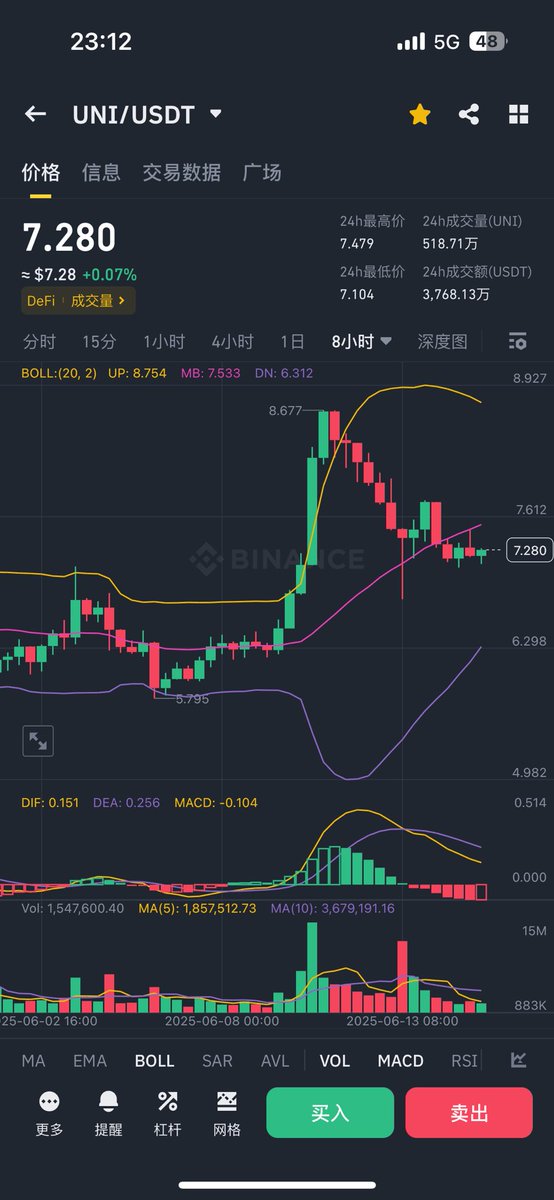Open the 成交量 link with chevron
Image resolution: width=554 pixels, height=1200 pixels.
98,300
